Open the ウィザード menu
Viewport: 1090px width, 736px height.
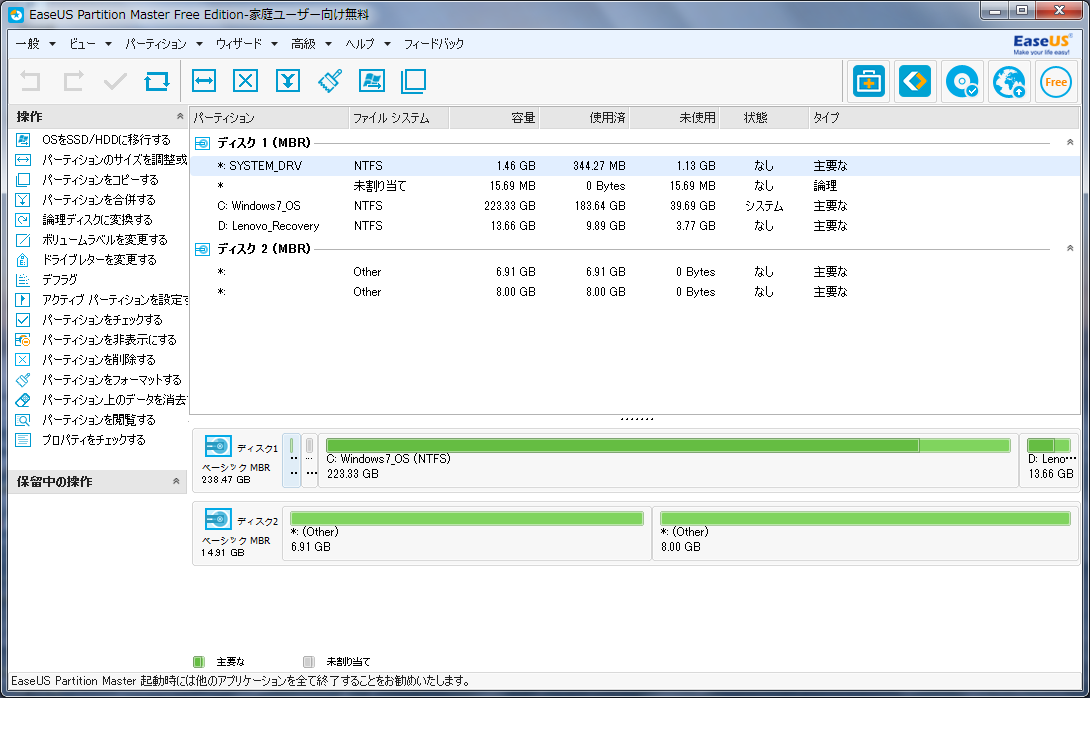(x=247, y=44)
